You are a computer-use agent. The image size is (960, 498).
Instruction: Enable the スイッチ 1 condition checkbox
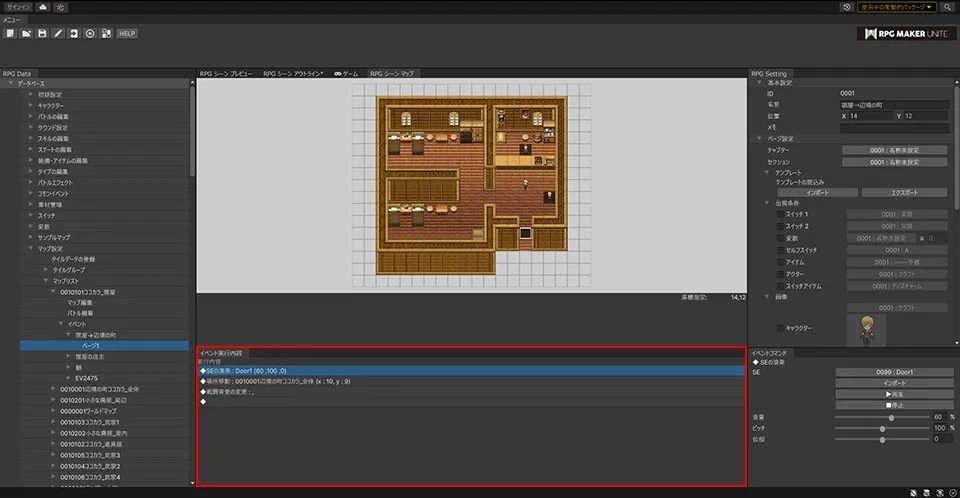tap(781, 214)
